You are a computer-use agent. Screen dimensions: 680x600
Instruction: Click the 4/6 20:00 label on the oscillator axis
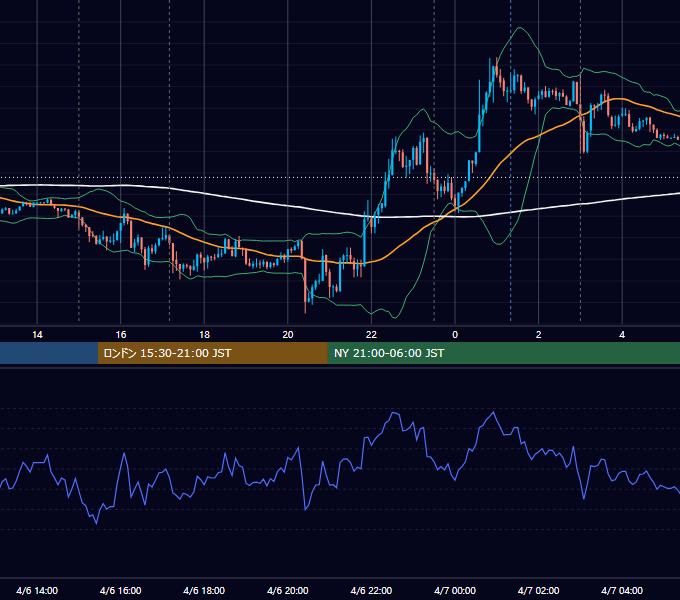coord(288,590)
